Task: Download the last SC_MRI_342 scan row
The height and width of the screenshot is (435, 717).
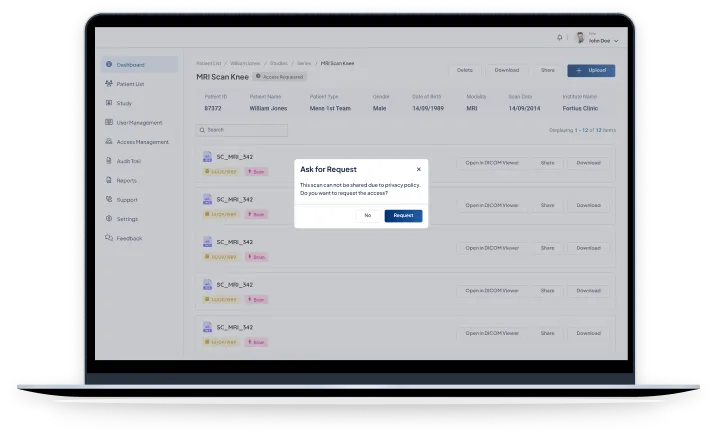Action: pos(589,333)
